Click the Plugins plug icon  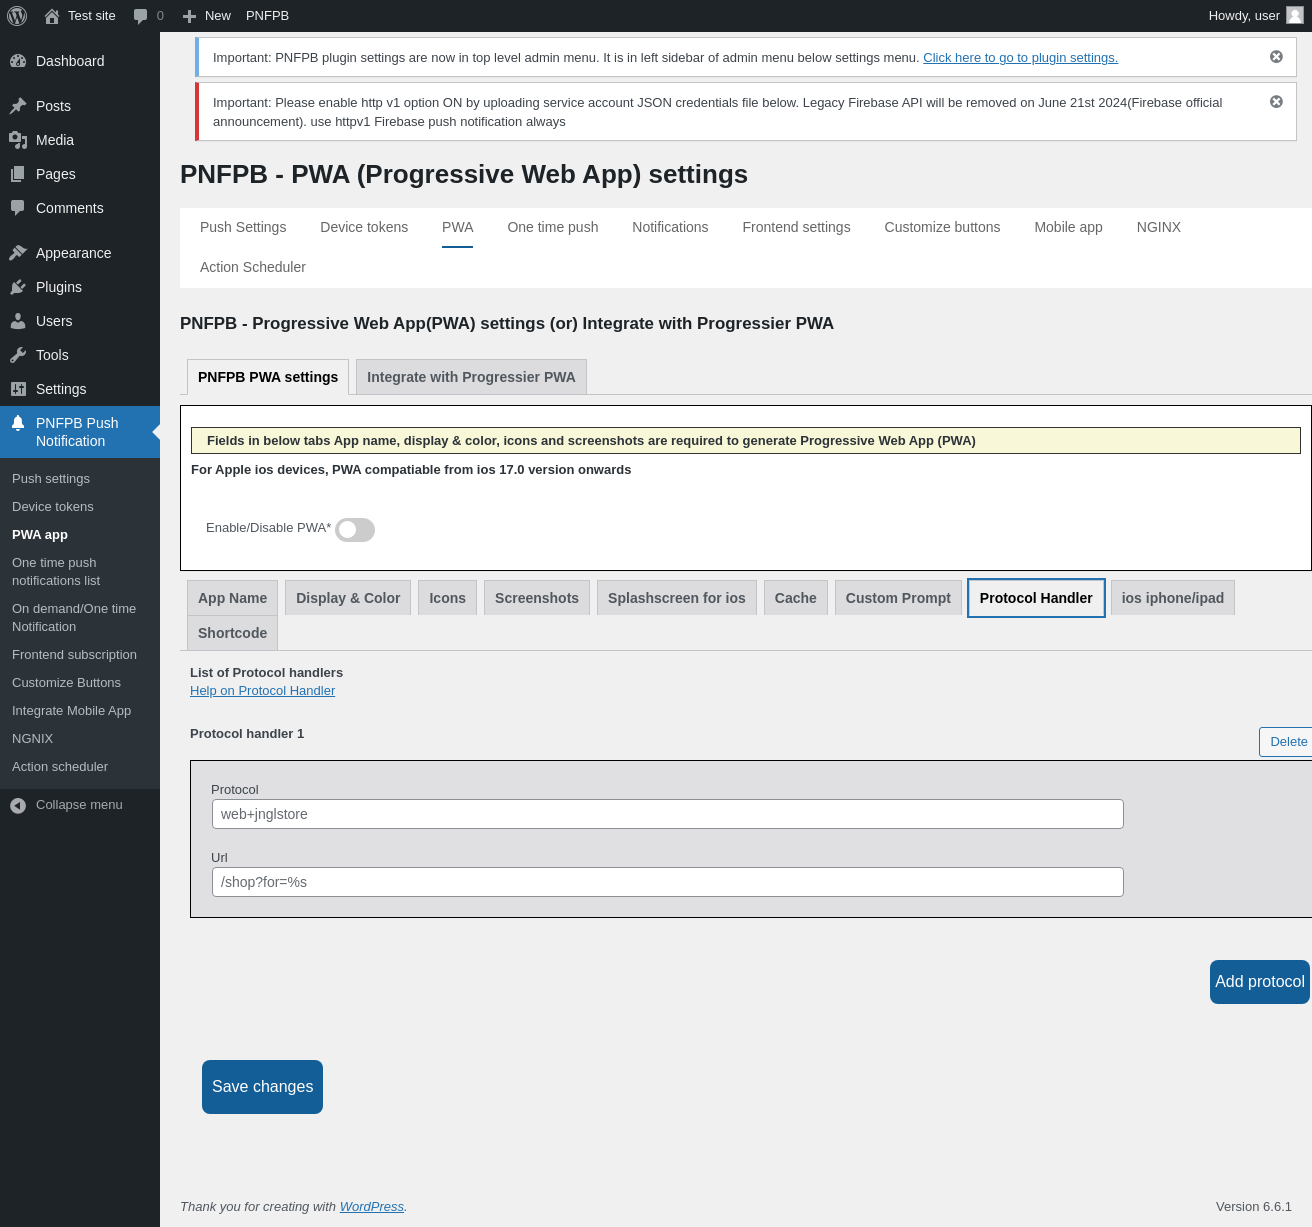pos(18,287)
